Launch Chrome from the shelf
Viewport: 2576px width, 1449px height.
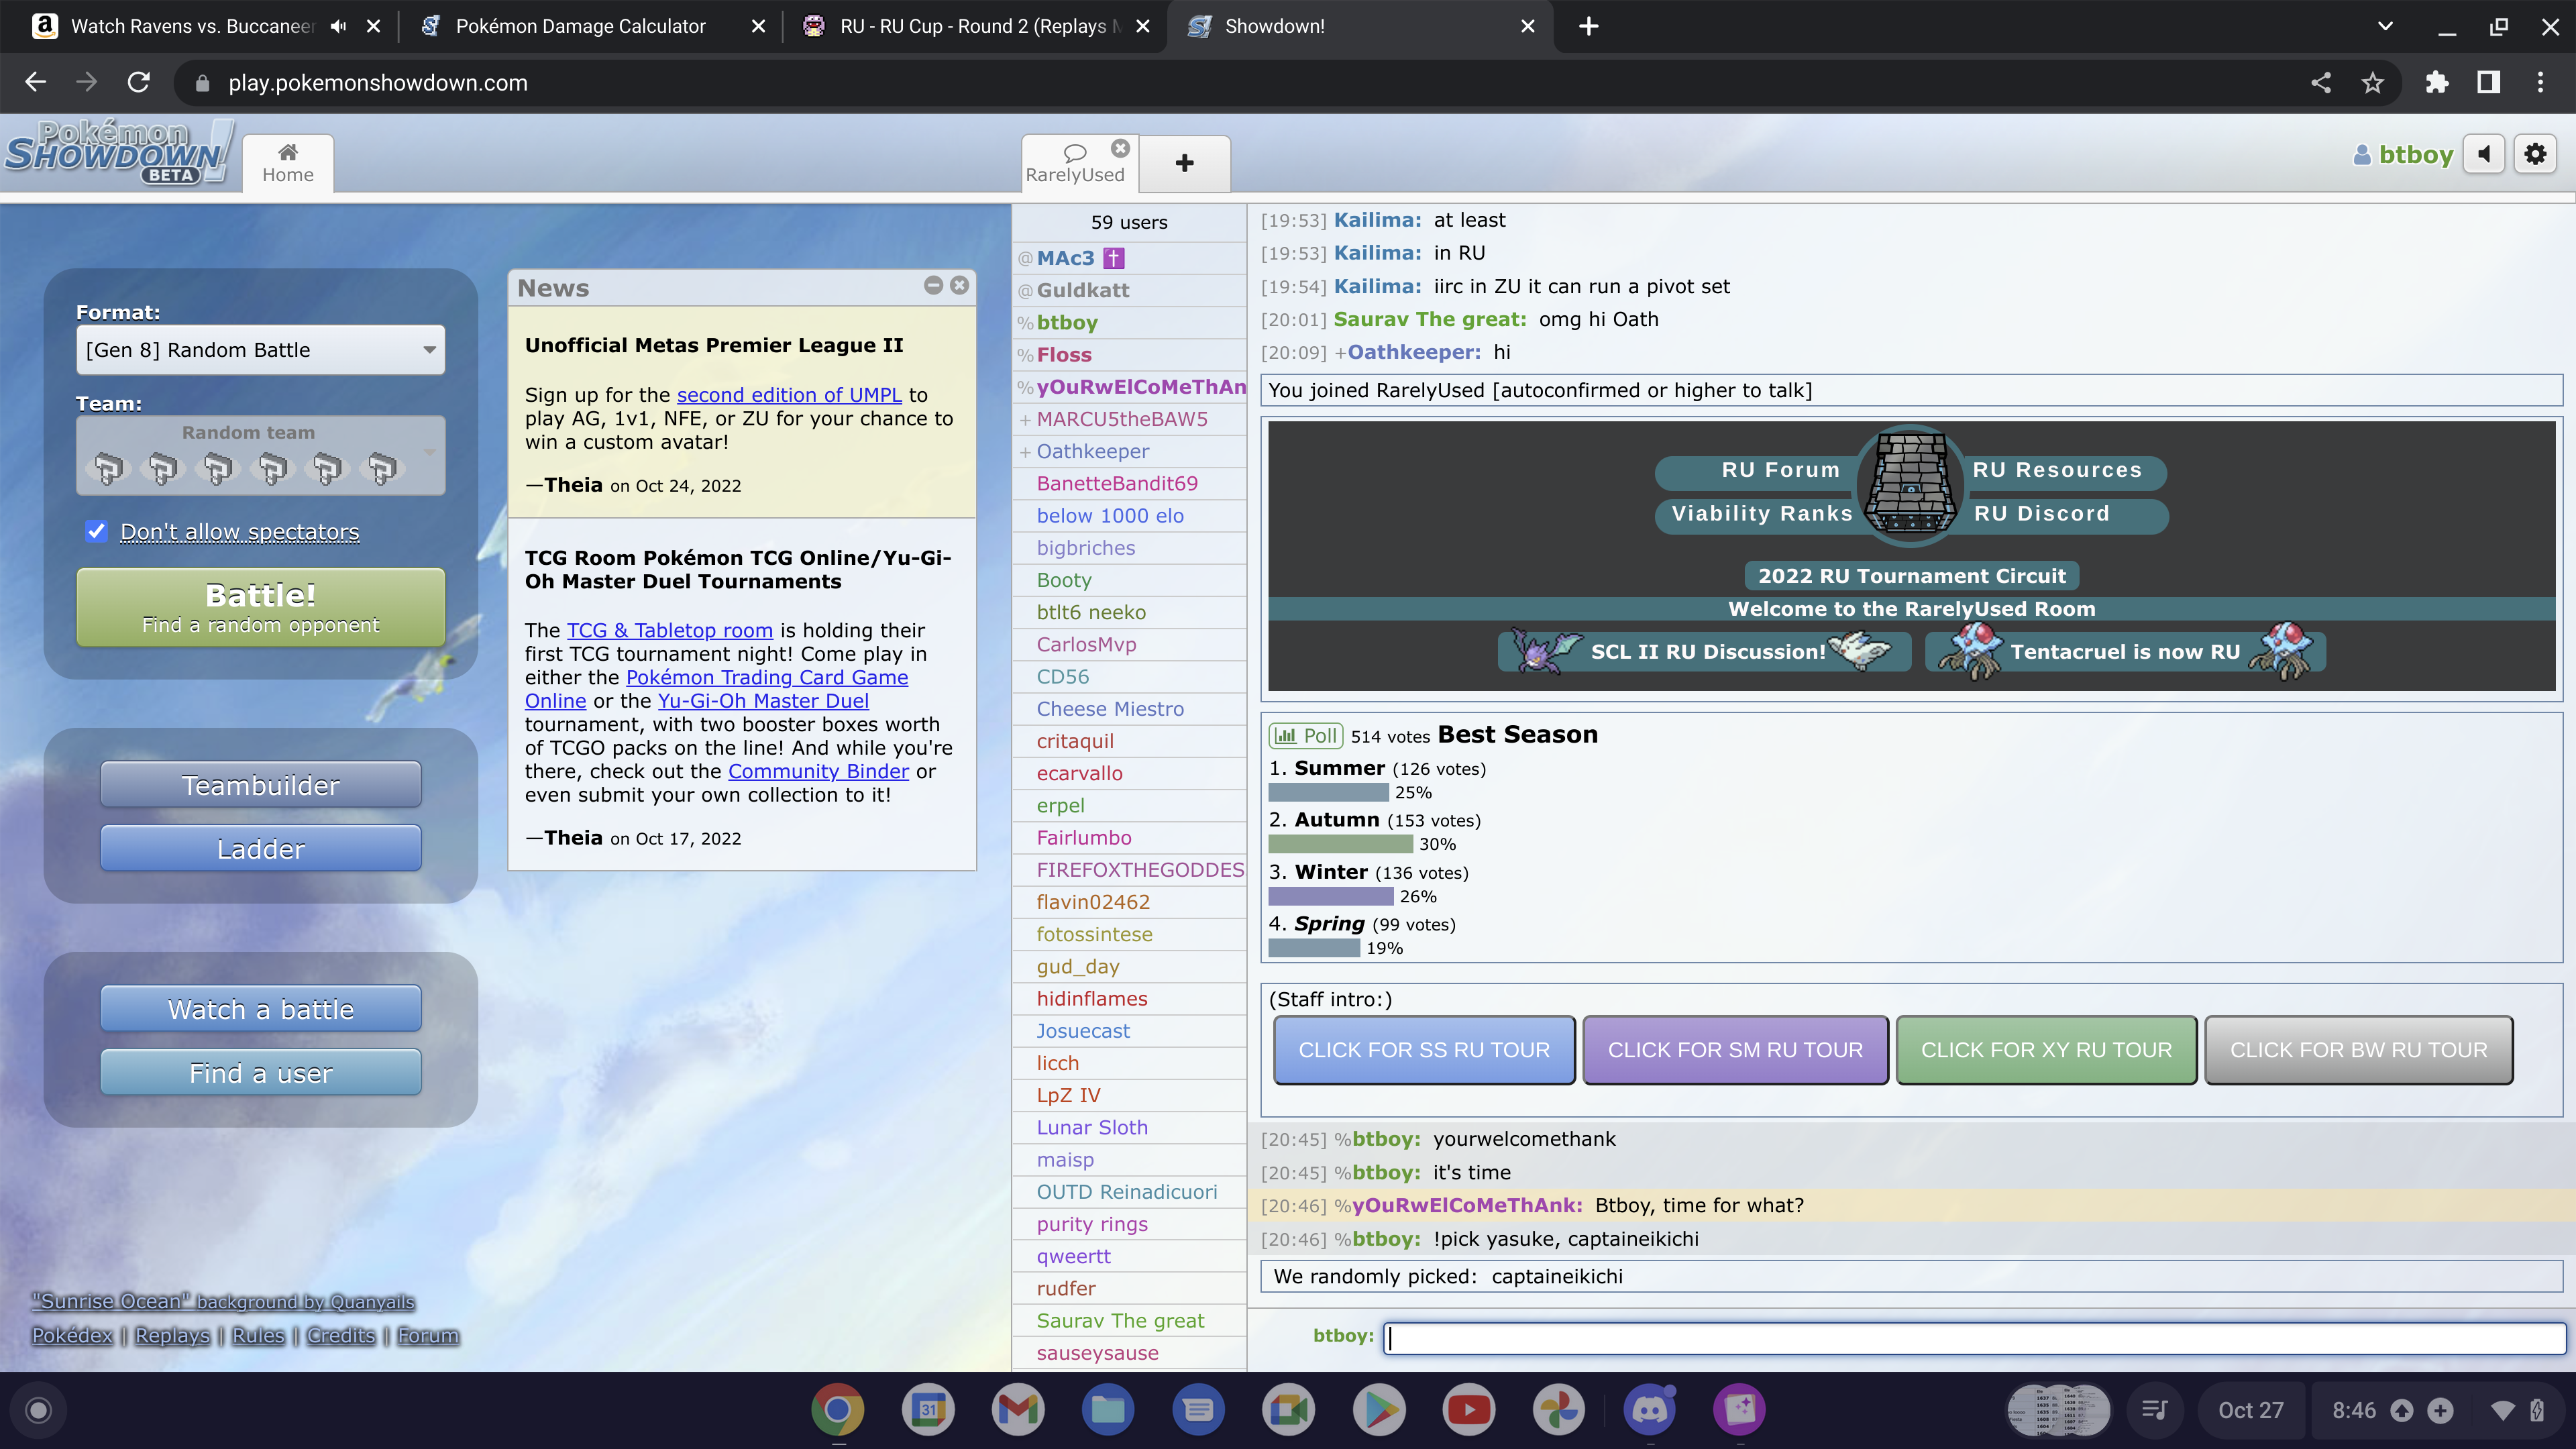click(838, 1410)
